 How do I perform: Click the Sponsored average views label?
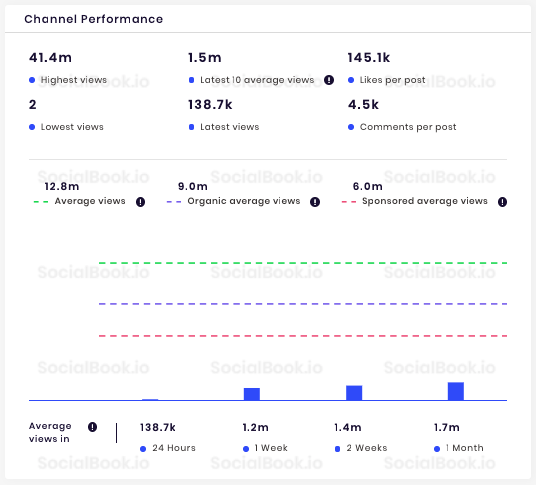click(425, 201)
